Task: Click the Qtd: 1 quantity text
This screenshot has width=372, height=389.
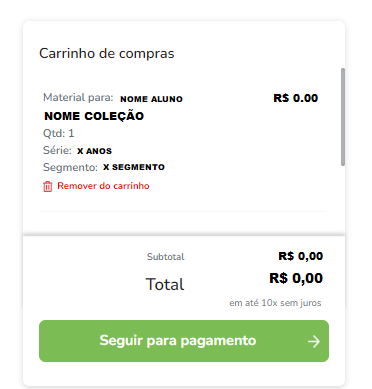Action: (x=59, y=133)
